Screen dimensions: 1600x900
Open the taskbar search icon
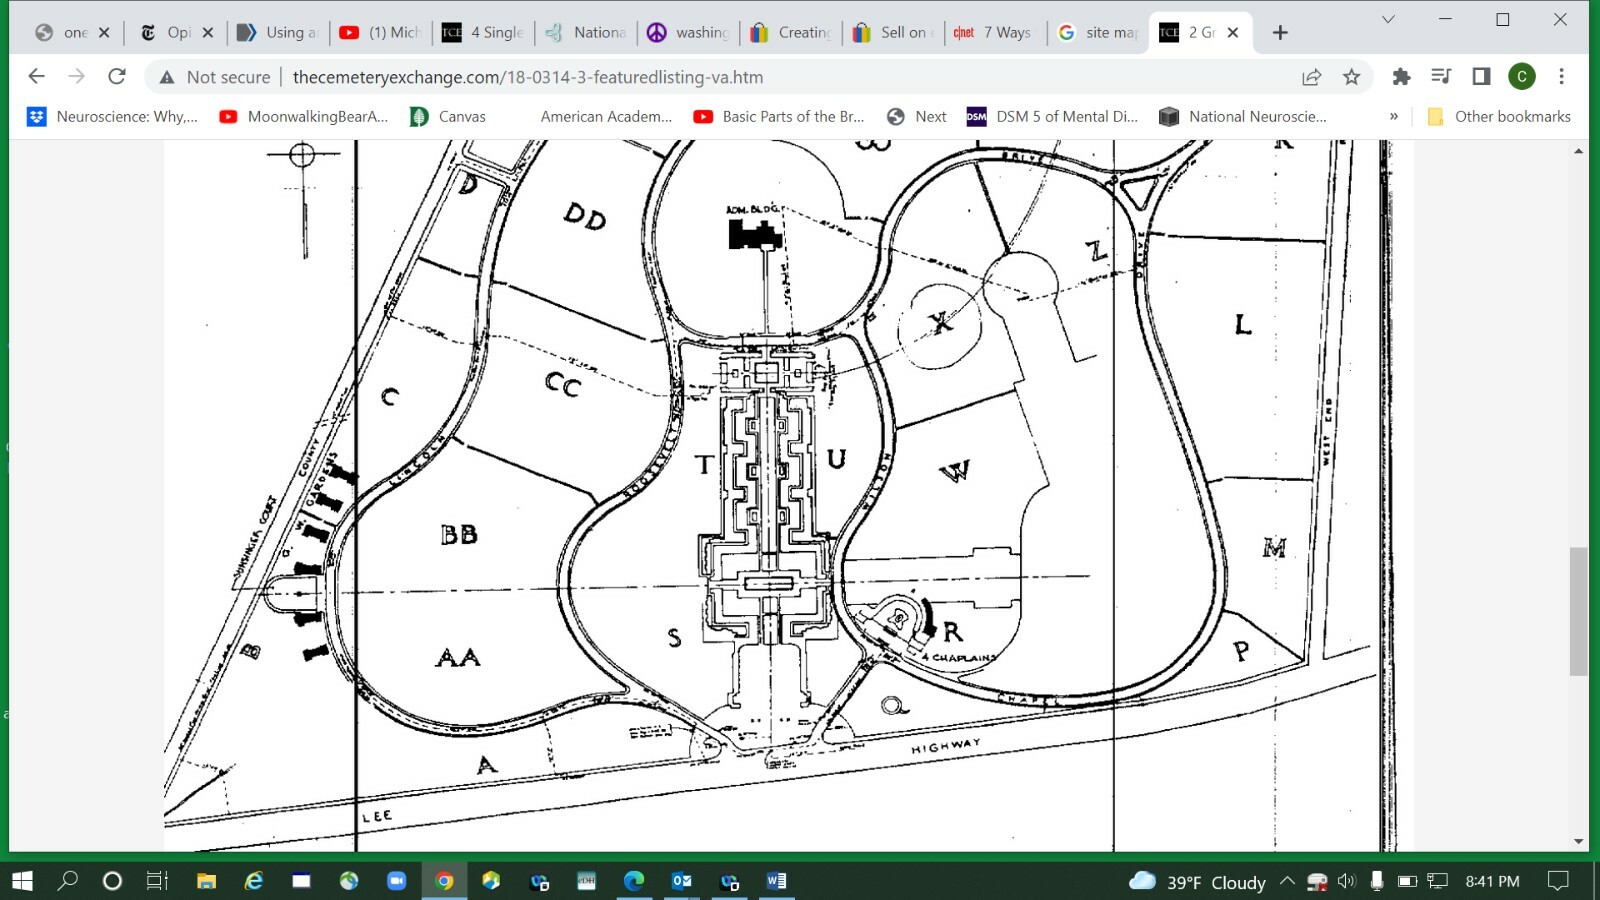(68, 881)
